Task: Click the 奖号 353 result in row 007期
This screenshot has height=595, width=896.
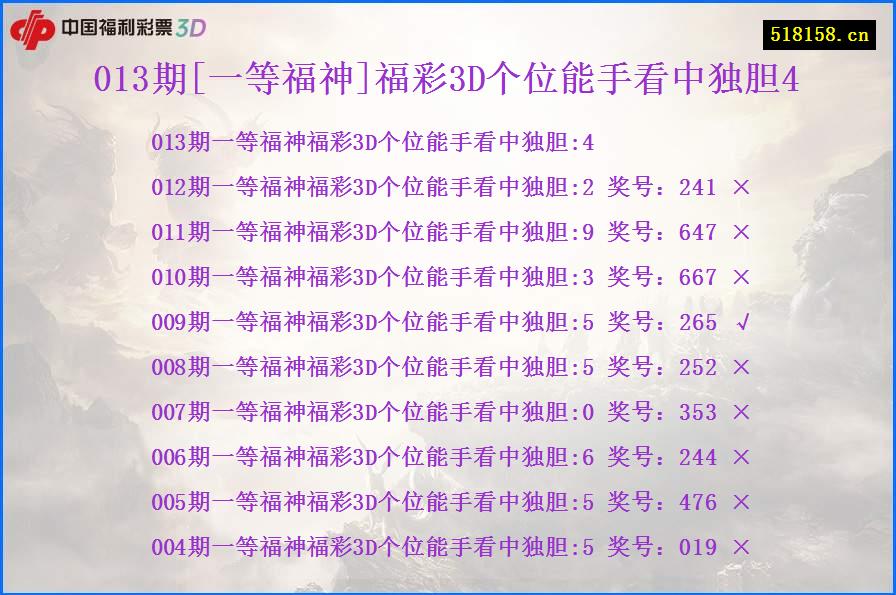Action: pyautogui.click(x=662, y=412)
